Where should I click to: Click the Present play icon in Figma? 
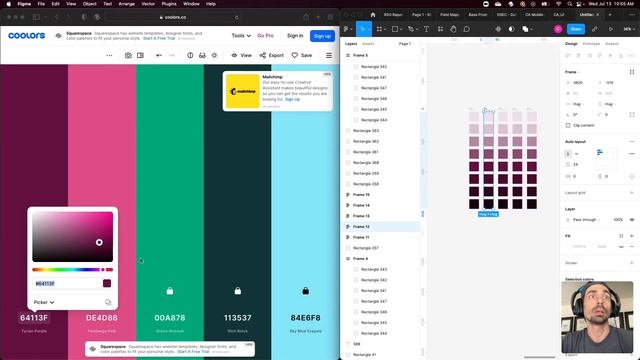(x=611, y=29)
